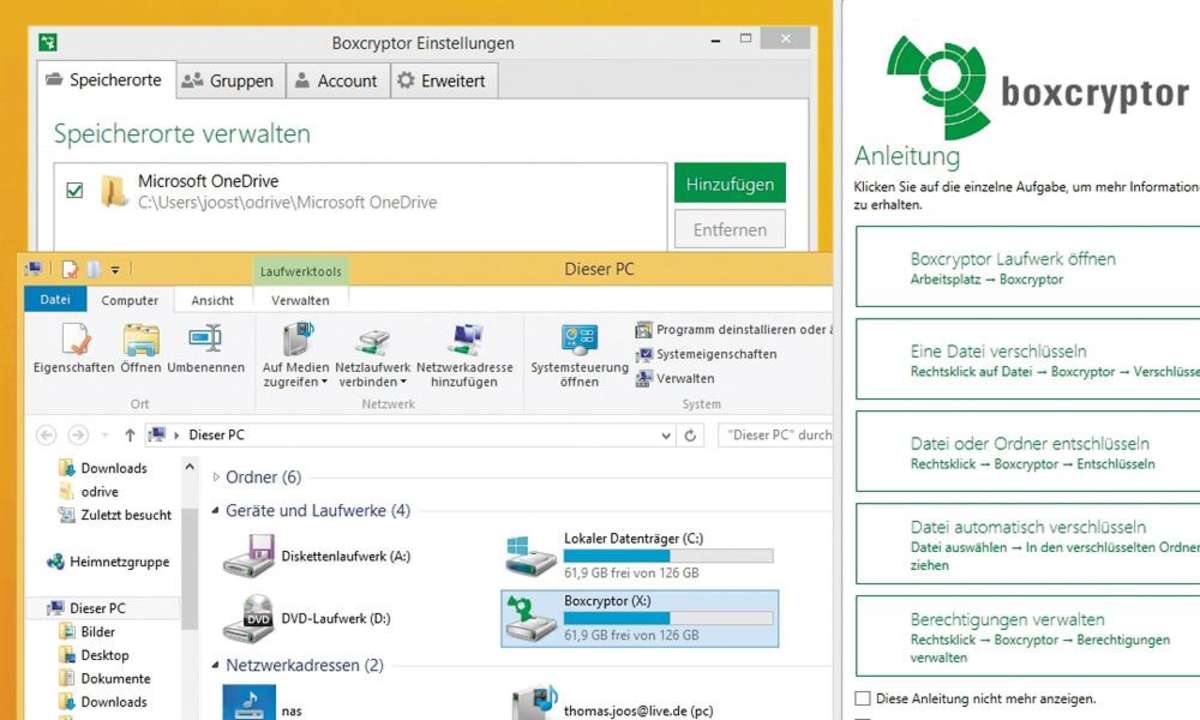Open the Erweitert tab
This screenshot has width=1200, height=720.
pos(443,81)
